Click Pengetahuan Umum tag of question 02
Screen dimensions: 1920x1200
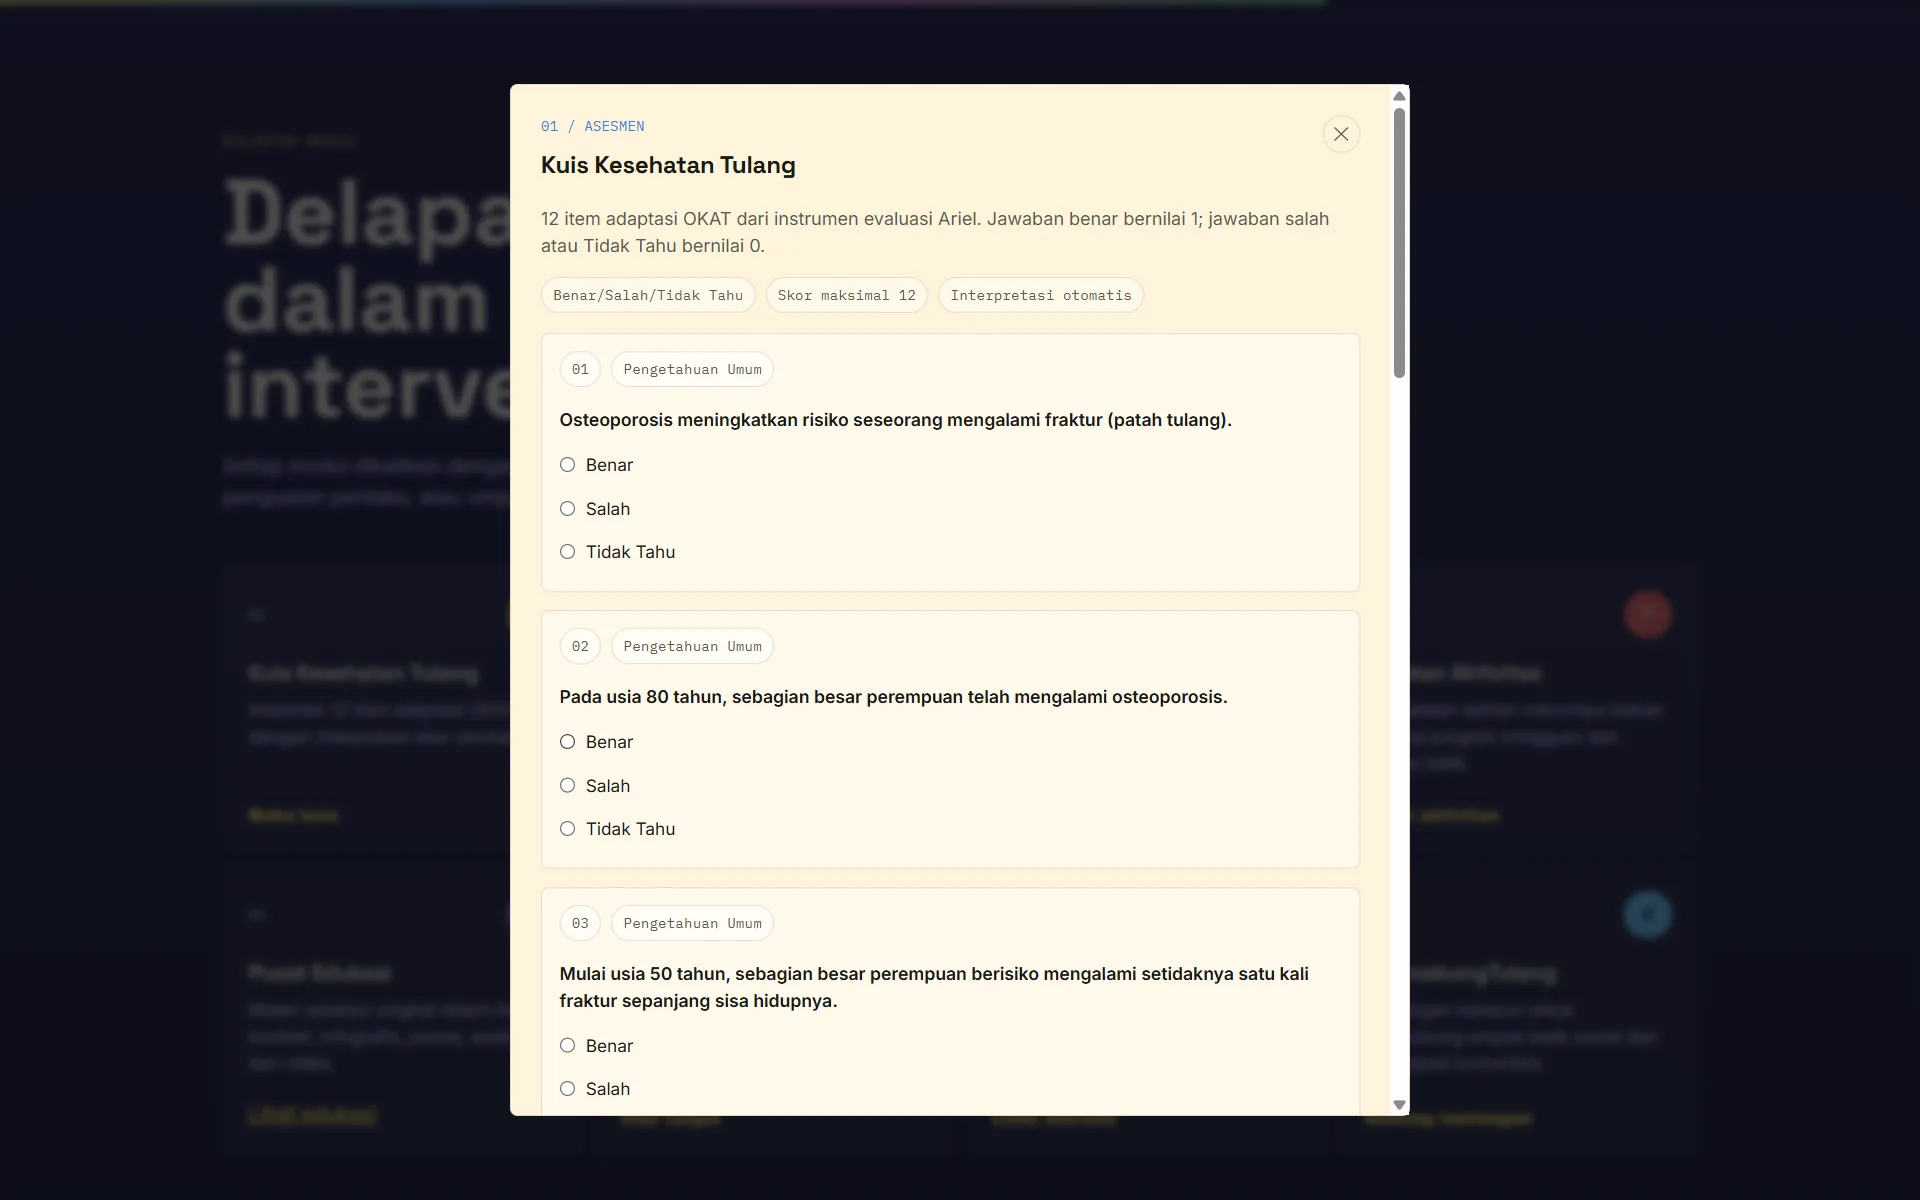click(692, 646)
